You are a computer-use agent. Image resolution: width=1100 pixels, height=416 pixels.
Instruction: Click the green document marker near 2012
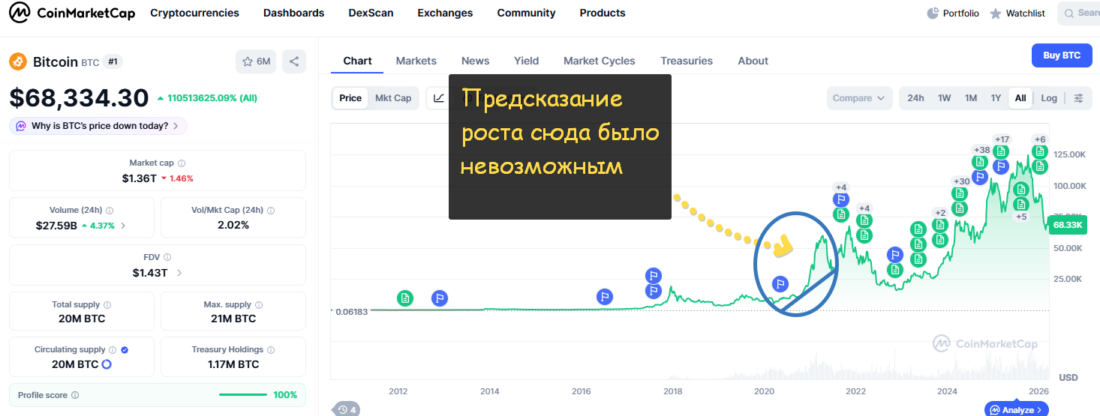(405, 298)
